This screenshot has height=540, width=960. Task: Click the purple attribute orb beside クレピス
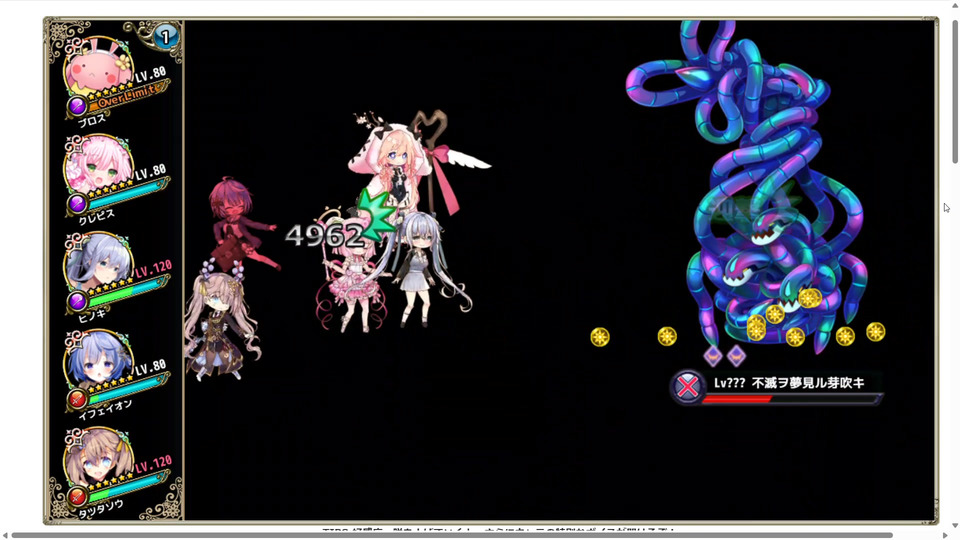77,203
